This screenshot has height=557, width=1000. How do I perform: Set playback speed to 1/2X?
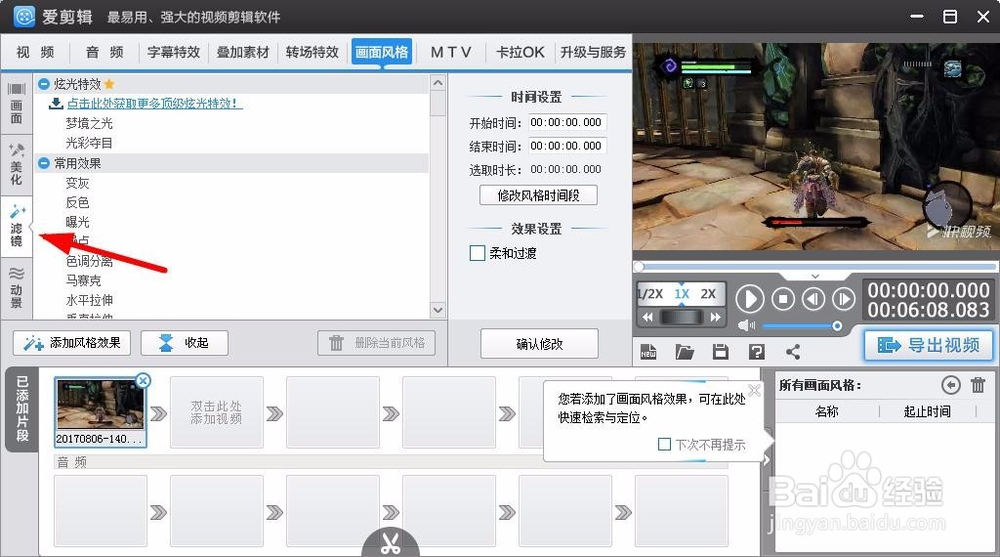click(651, 294)
